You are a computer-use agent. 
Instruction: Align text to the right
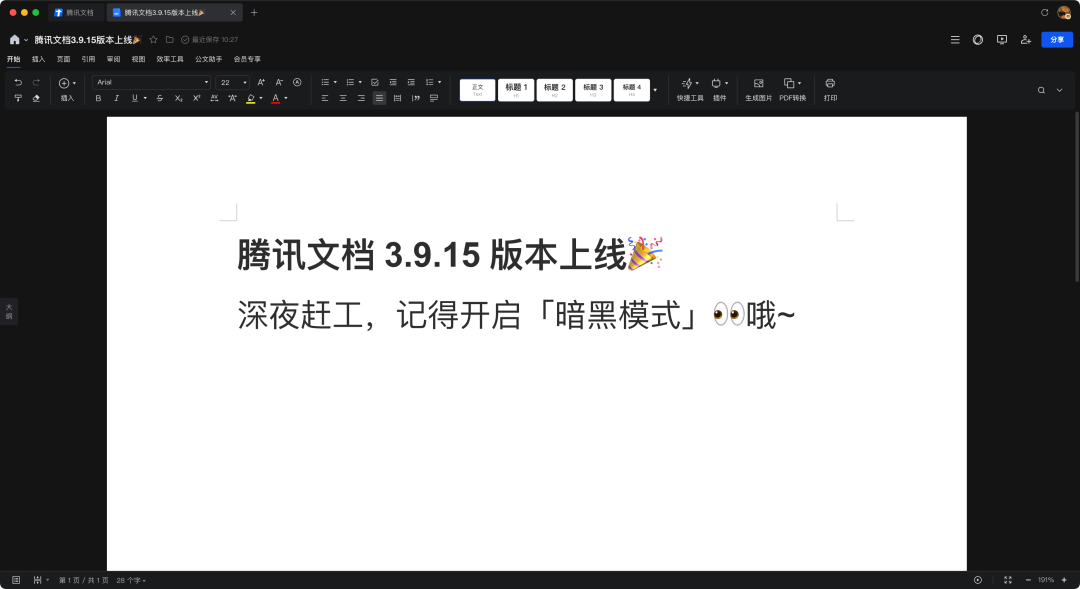coord(361,99)
